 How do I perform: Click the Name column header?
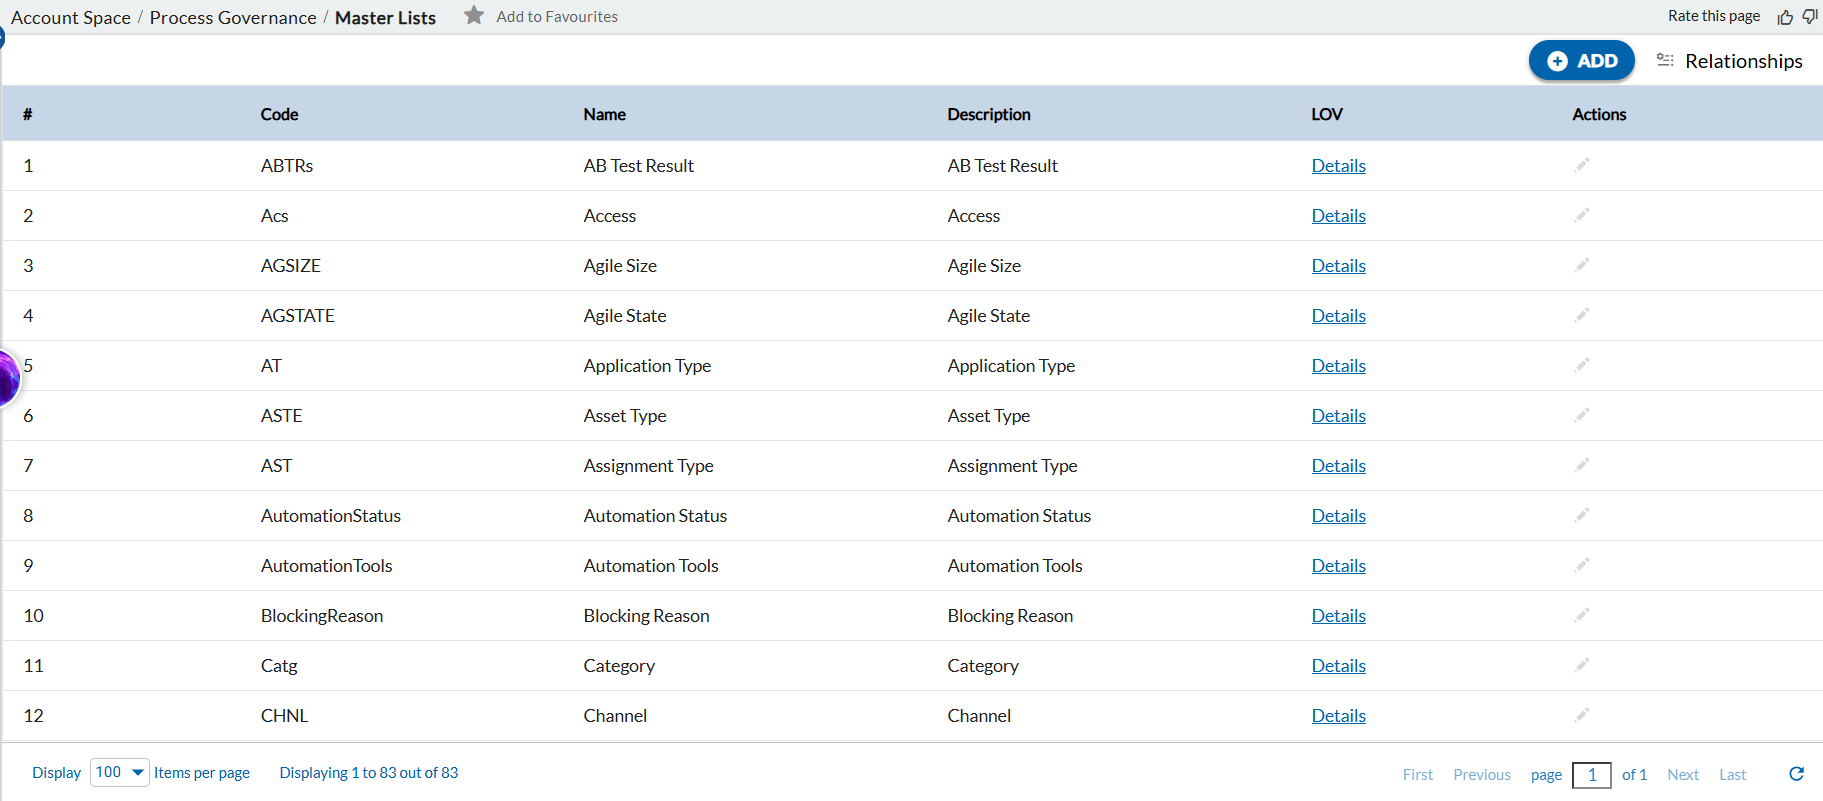tap(604, 114)
